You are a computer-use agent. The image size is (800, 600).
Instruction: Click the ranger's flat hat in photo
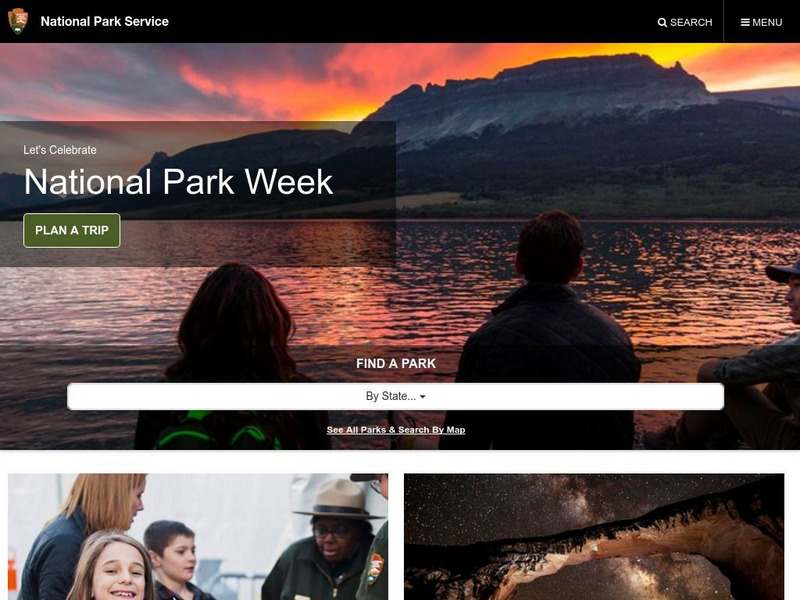click(338, 499)
